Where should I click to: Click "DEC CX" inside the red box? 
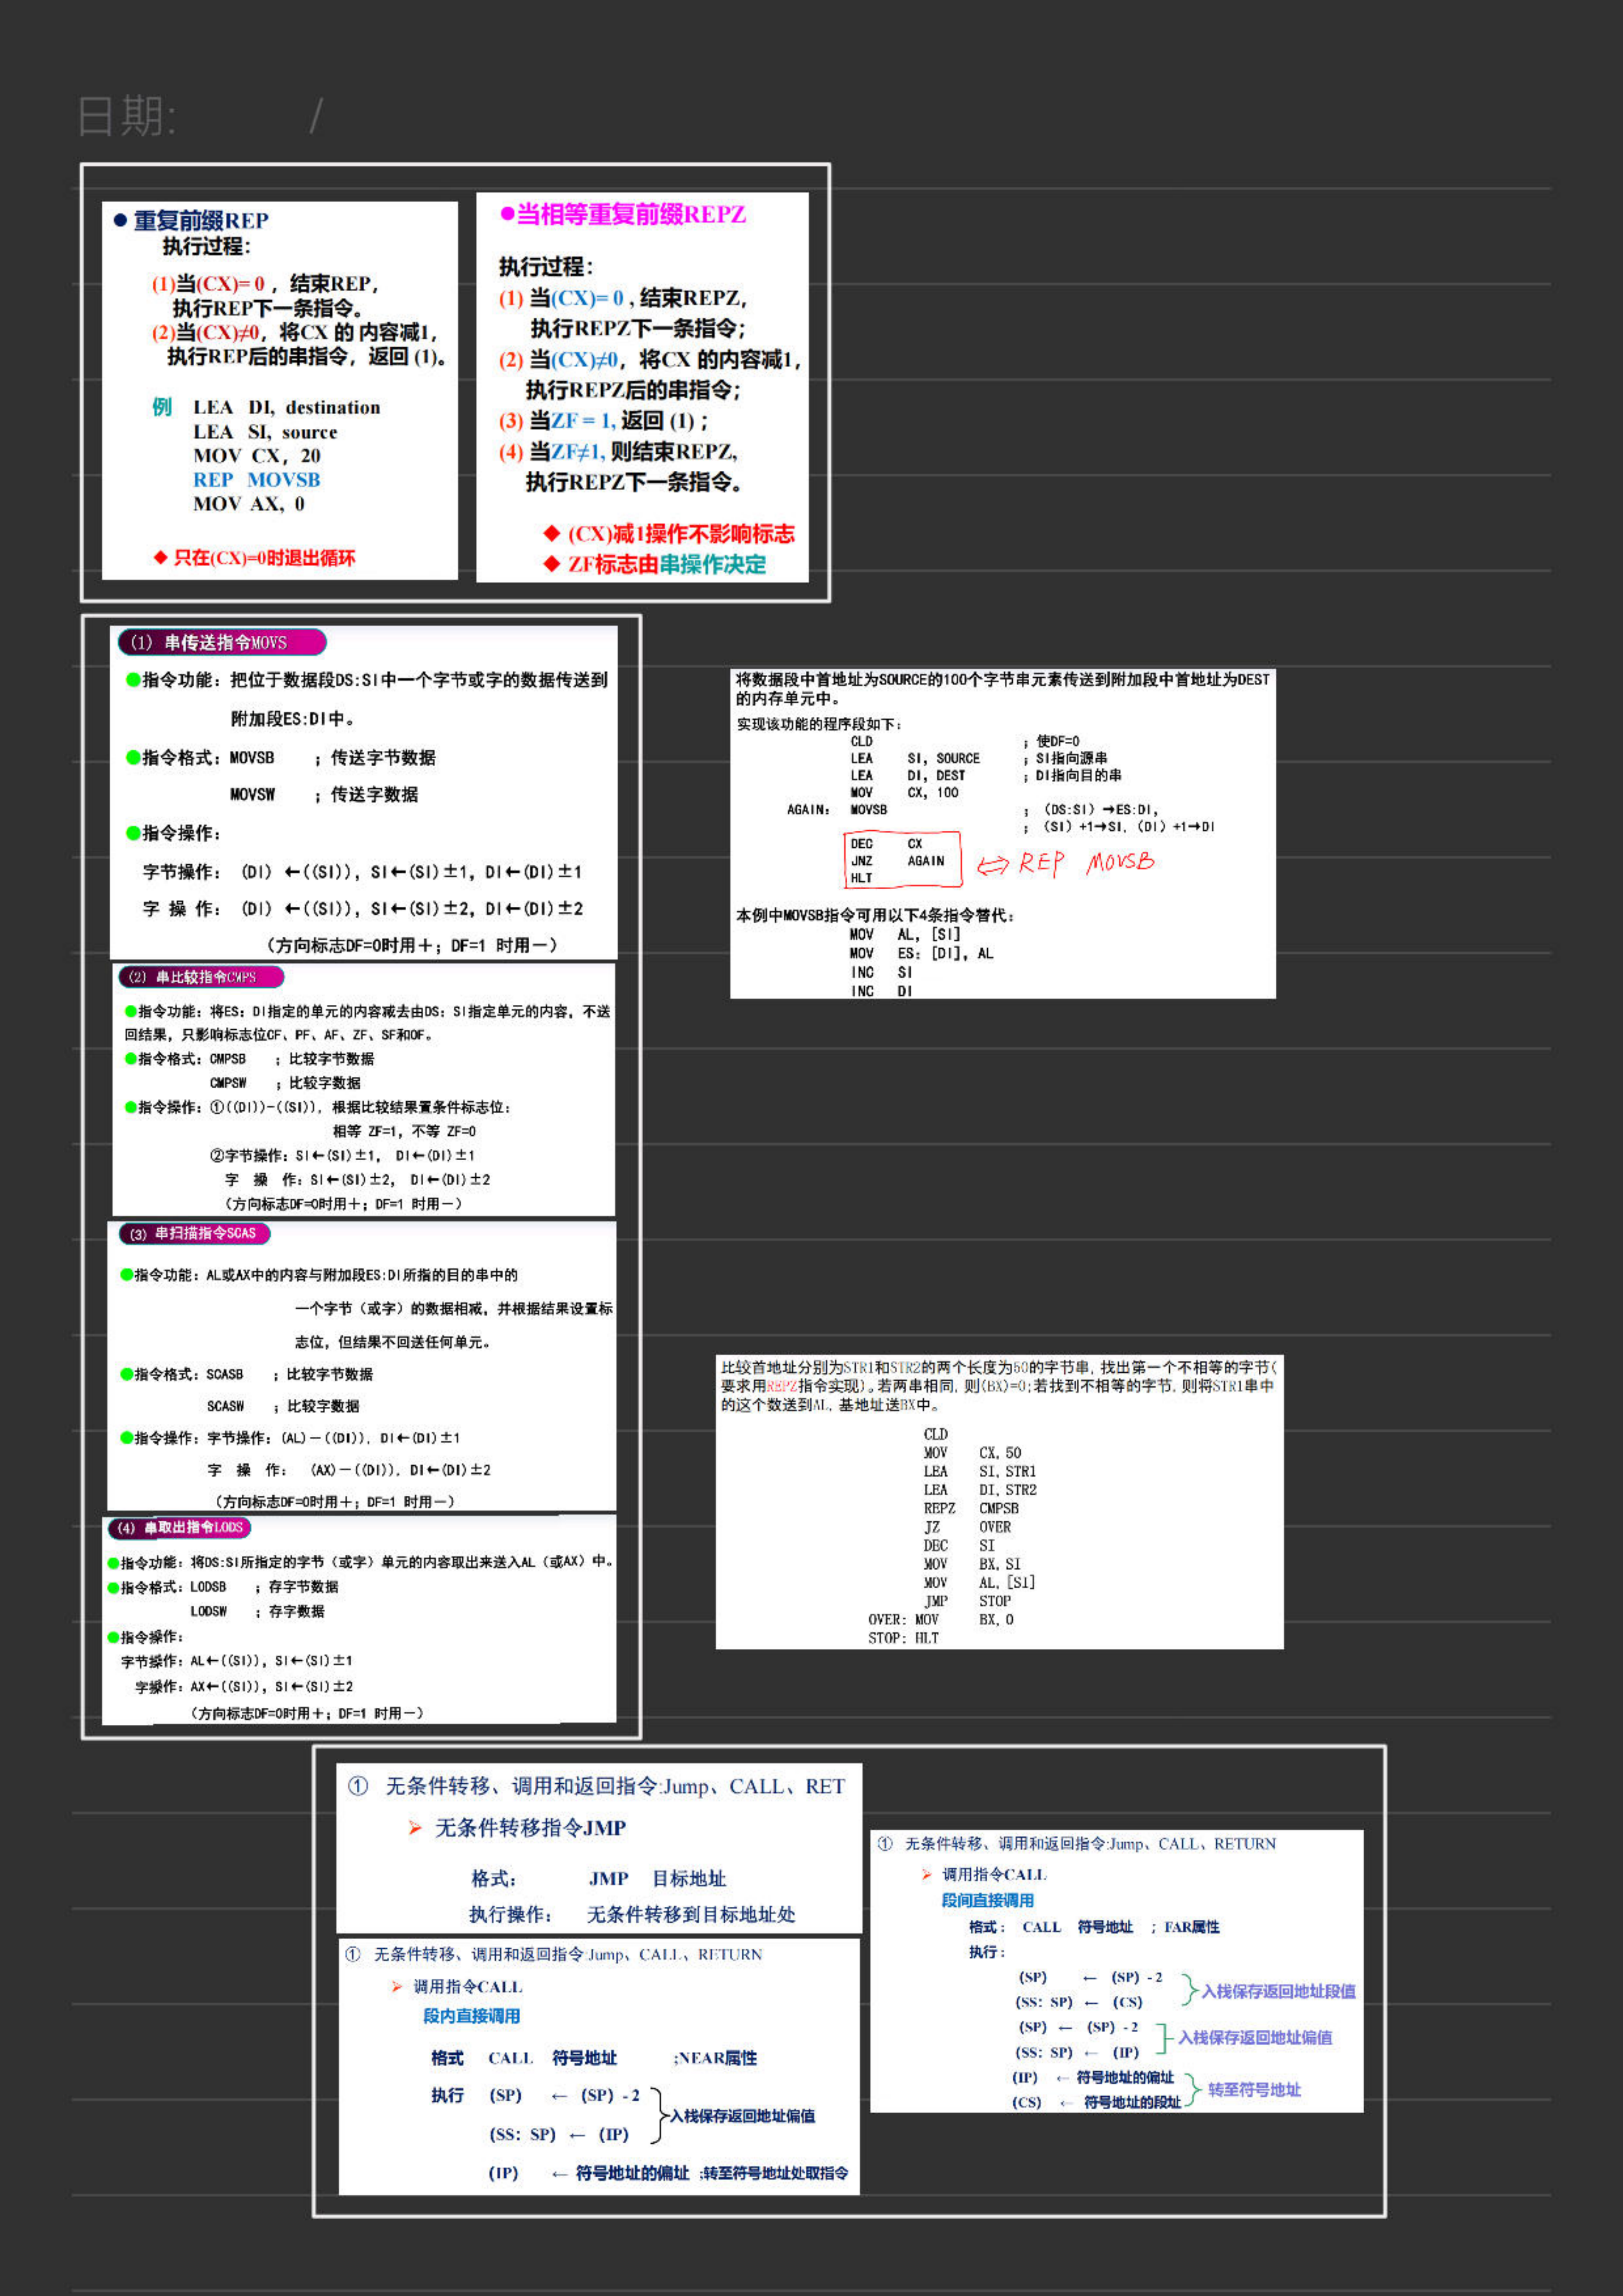click(887, 844)
